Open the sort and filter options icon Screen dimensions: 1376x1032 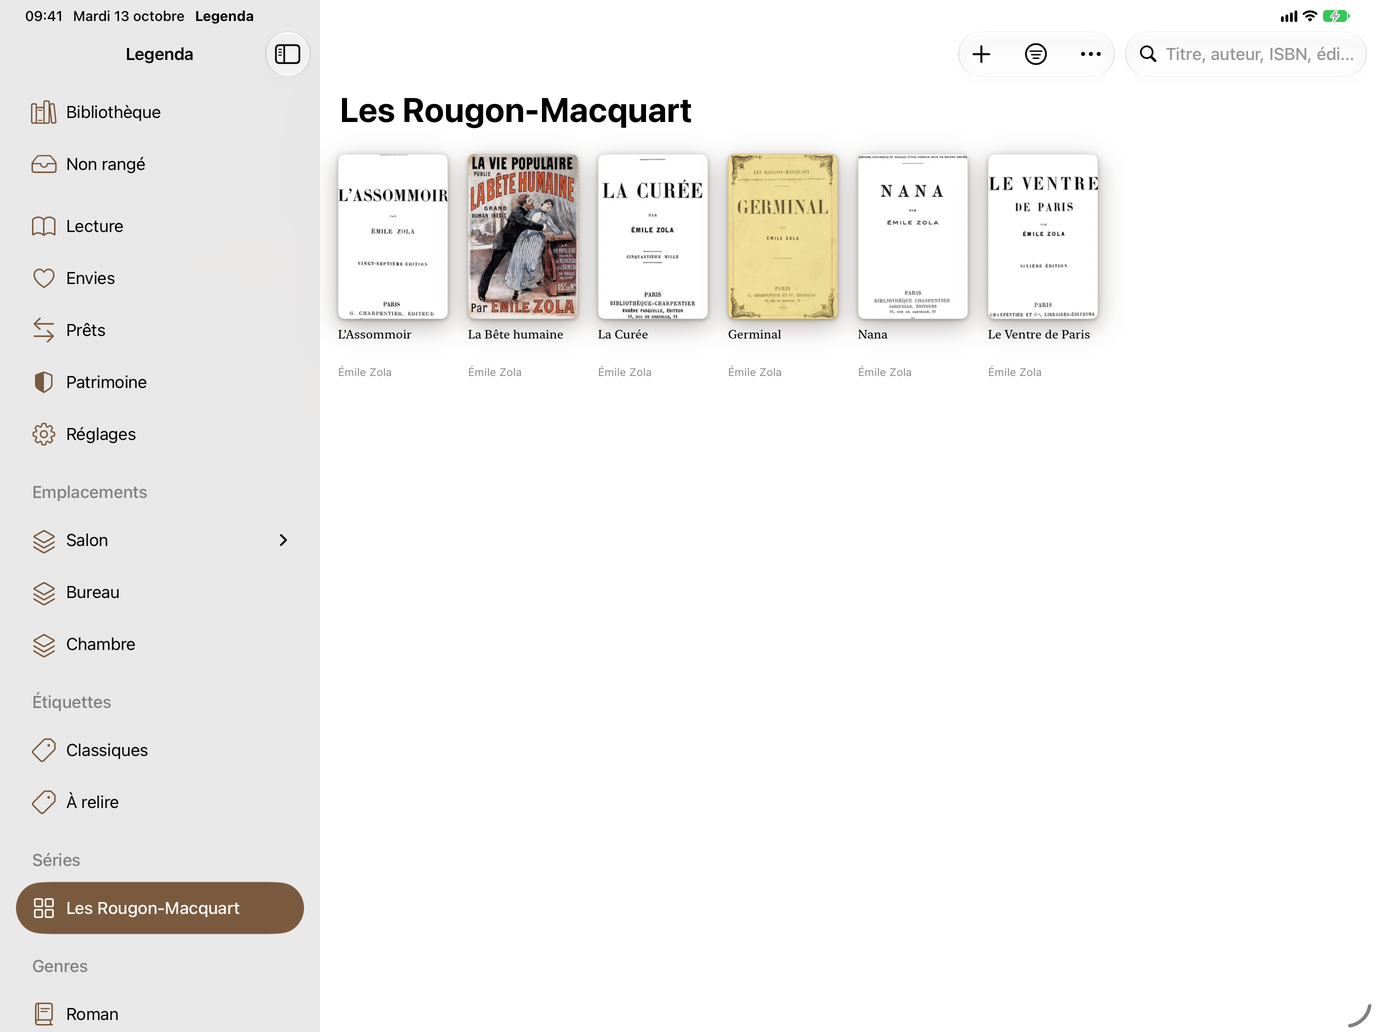click(1036, 54)
